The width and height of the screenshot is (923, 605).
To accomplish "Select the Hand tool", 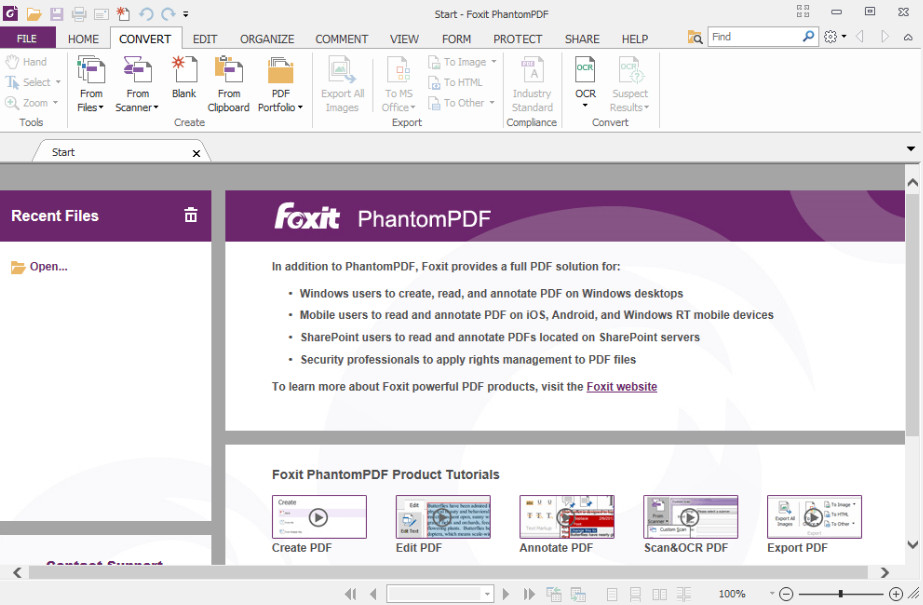I will point(26,62).
